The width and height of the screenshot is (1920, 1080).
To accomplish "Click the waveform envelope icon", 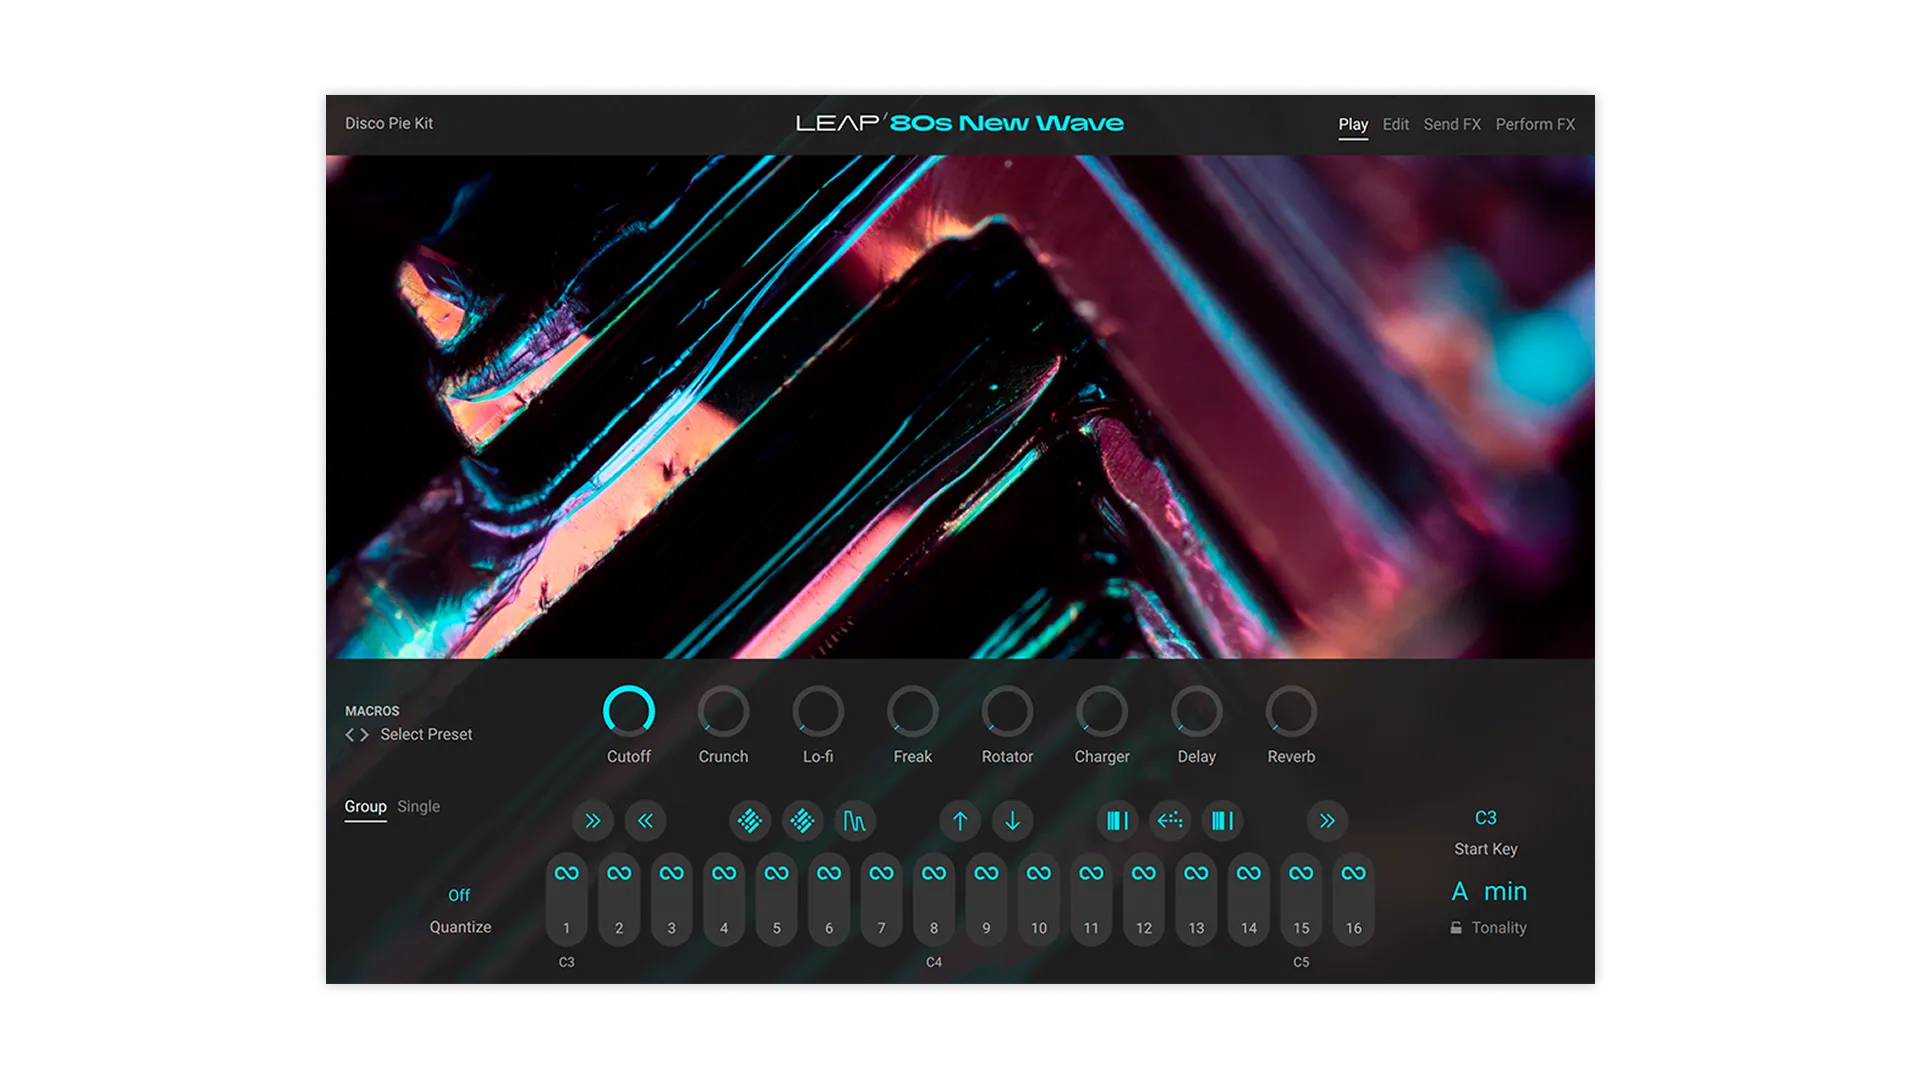I will coord(856,820).
